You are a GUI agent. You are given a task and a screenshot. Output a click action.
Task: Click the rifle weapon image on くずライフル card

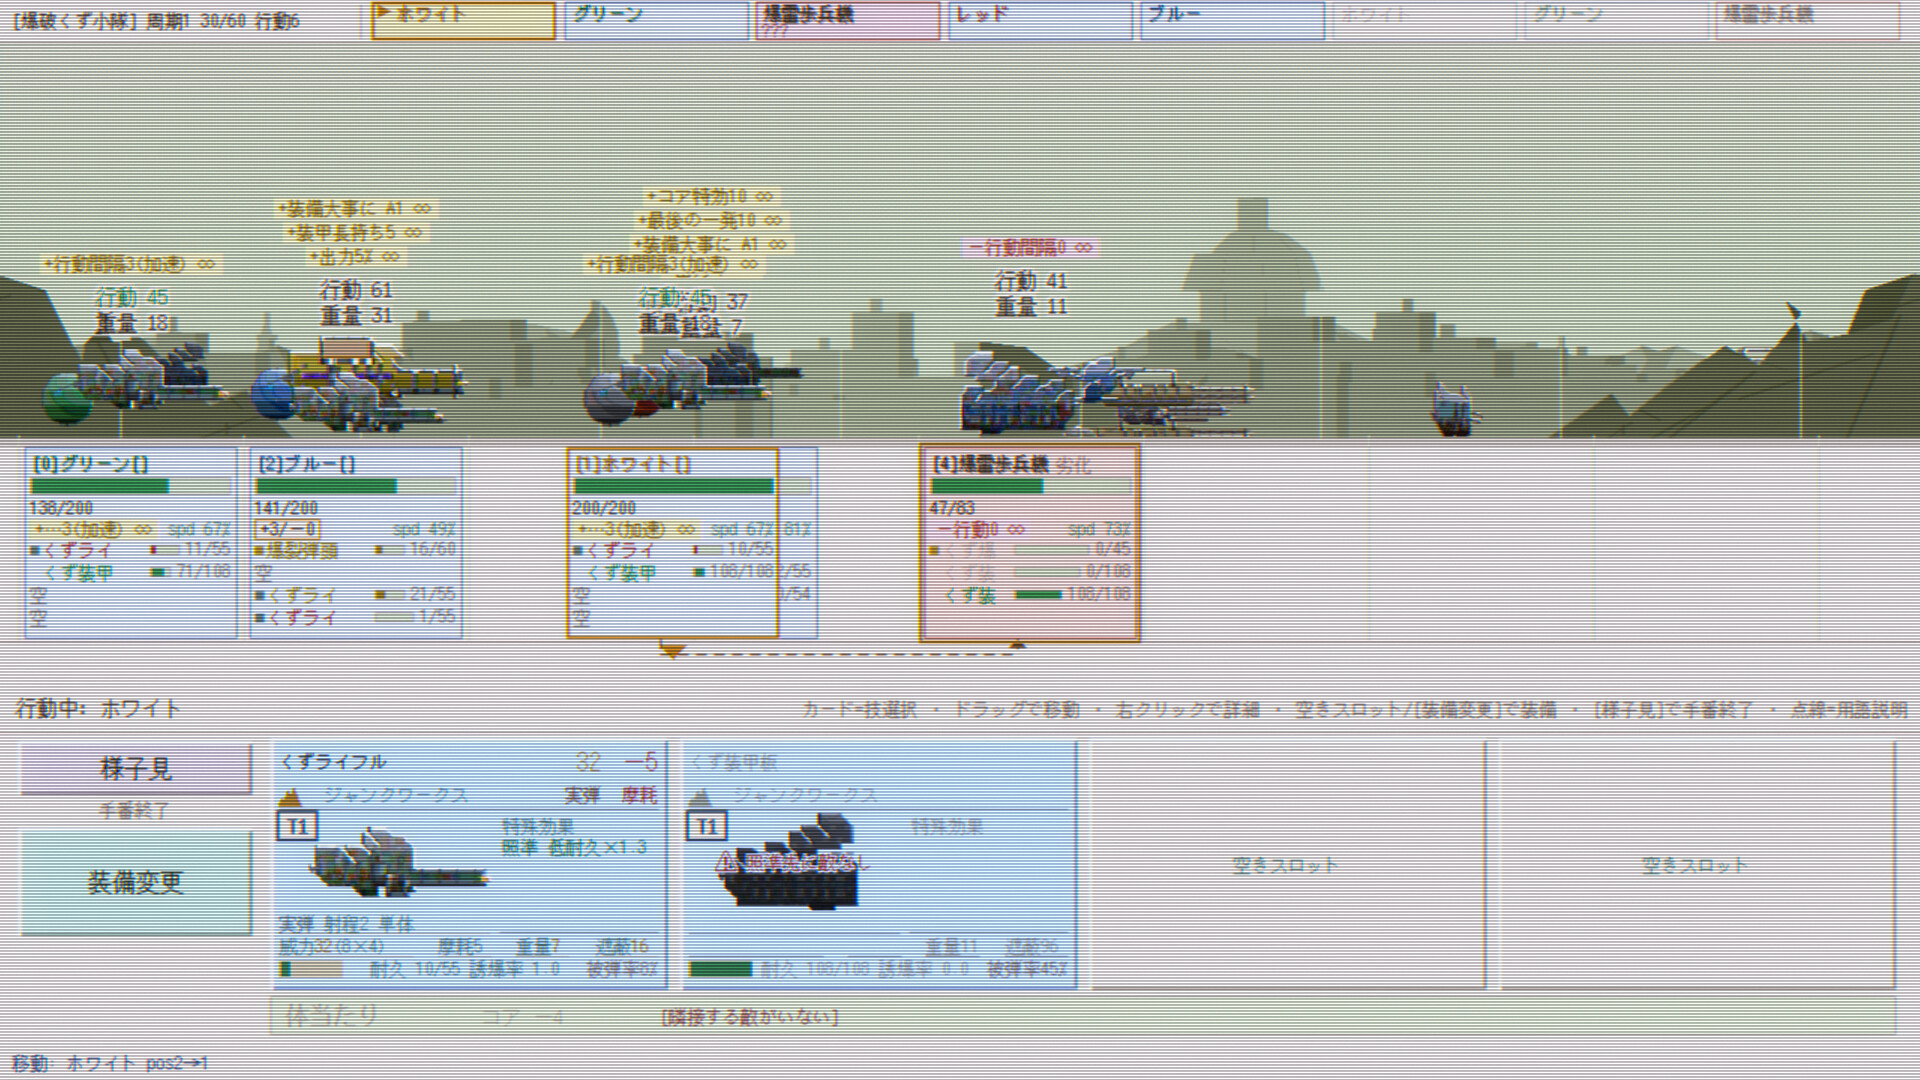[x=398, y=863]
